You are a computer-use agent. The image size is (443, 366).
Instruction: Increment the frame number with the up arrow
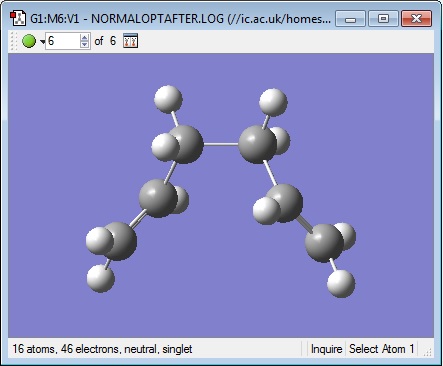coord(85,37)
